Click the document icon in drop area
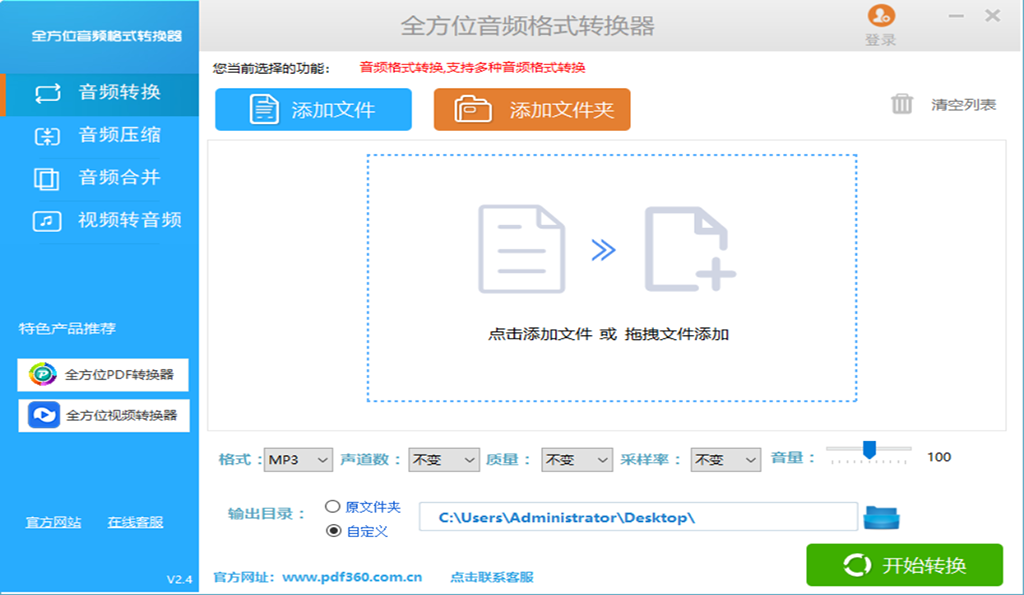The width and height of the screenshot is (1024, 595). 521,249
